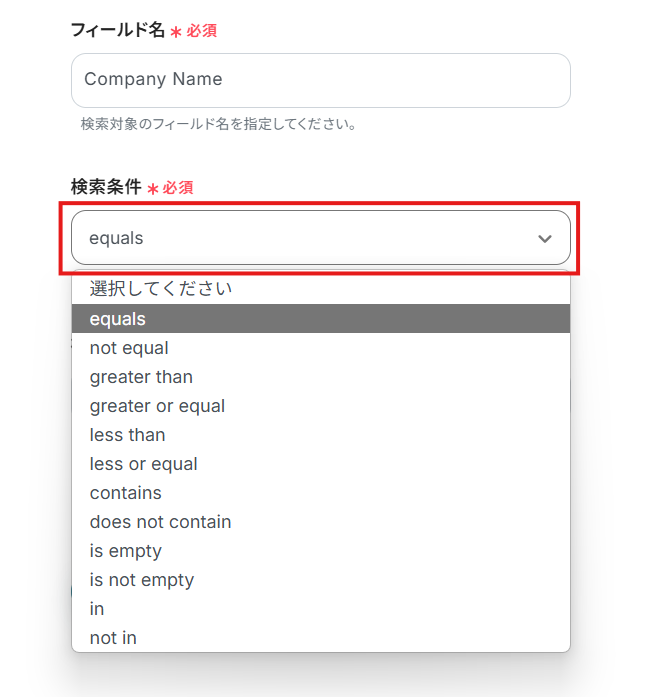Image resolution: width=646 pixels, height=697 pixels.
Task: Pick the greater than condition
Action: point(321,377)
